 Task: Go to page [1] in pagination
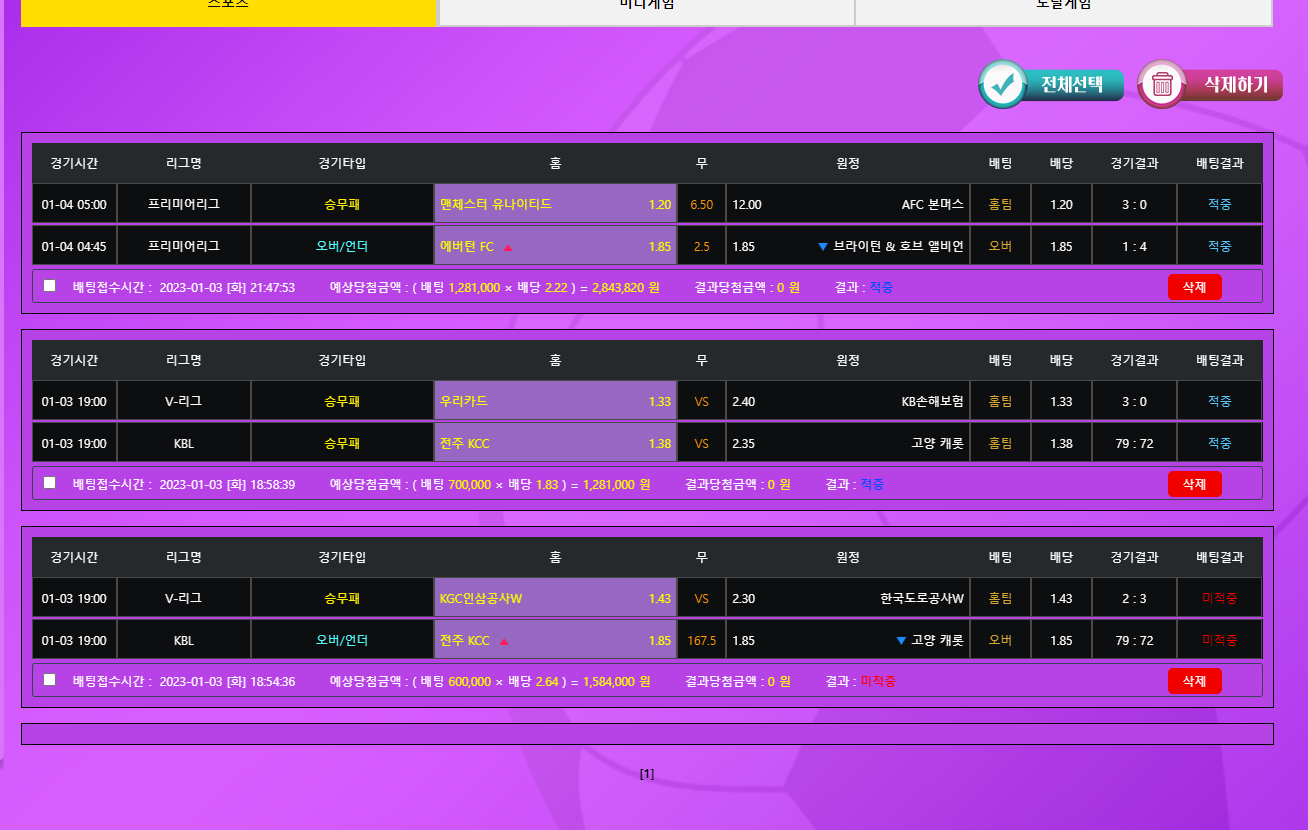click(x=647, y=774)
